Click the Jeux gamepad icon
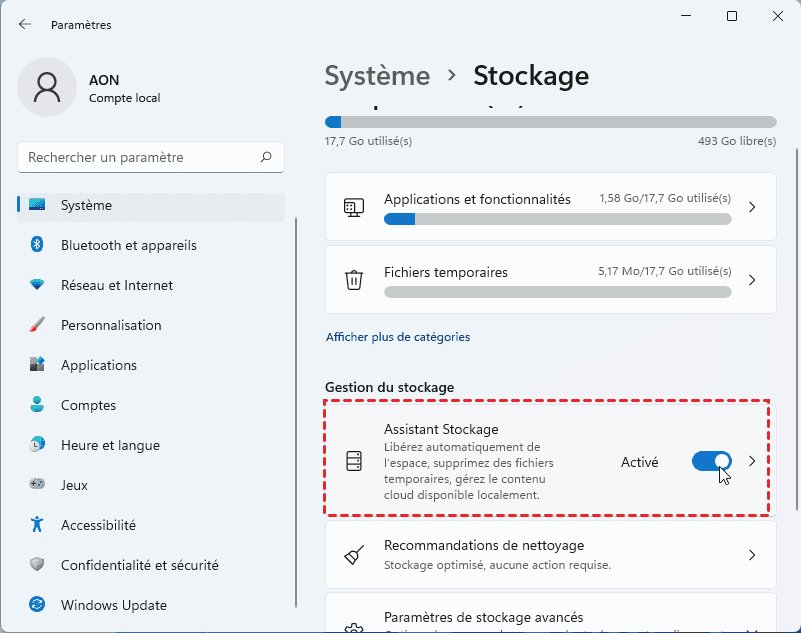 38,485
